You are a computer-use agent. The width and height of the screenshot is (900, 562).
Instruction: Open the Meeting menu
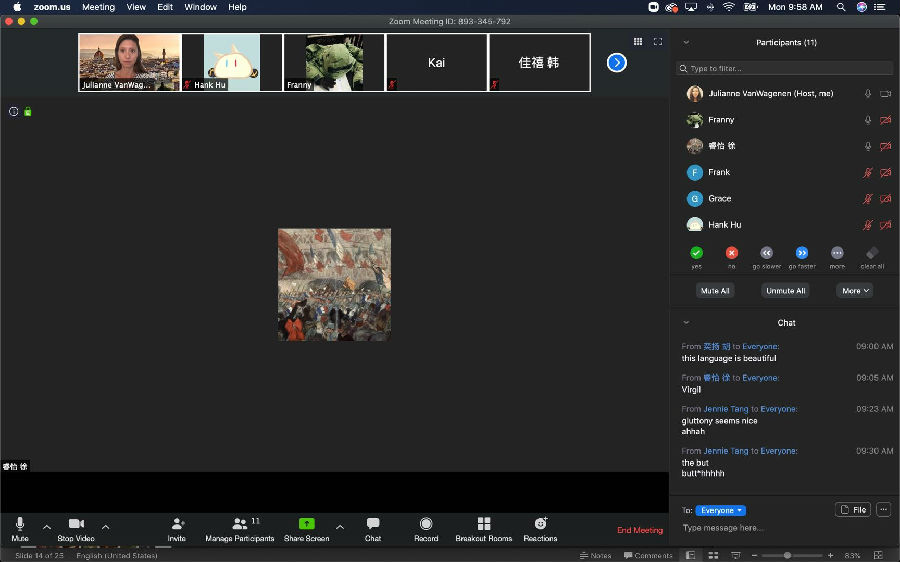(x=98, y=7)
